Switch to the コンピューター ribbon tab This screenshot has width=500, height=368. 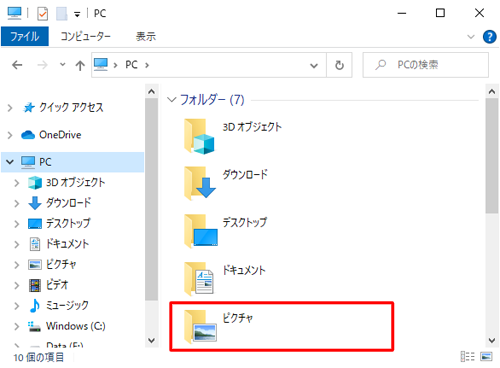[85, 36]
